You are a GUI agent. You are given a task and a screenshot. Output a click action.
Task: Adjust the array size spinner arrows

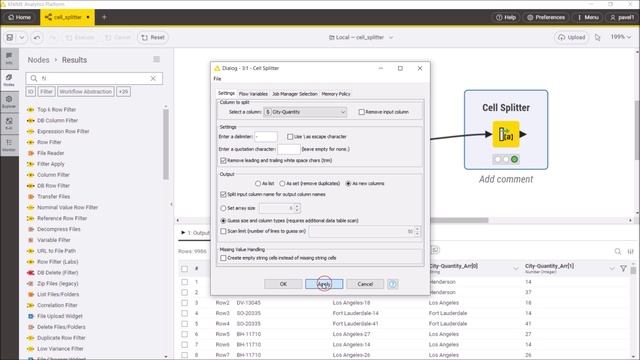coord(297,208)
